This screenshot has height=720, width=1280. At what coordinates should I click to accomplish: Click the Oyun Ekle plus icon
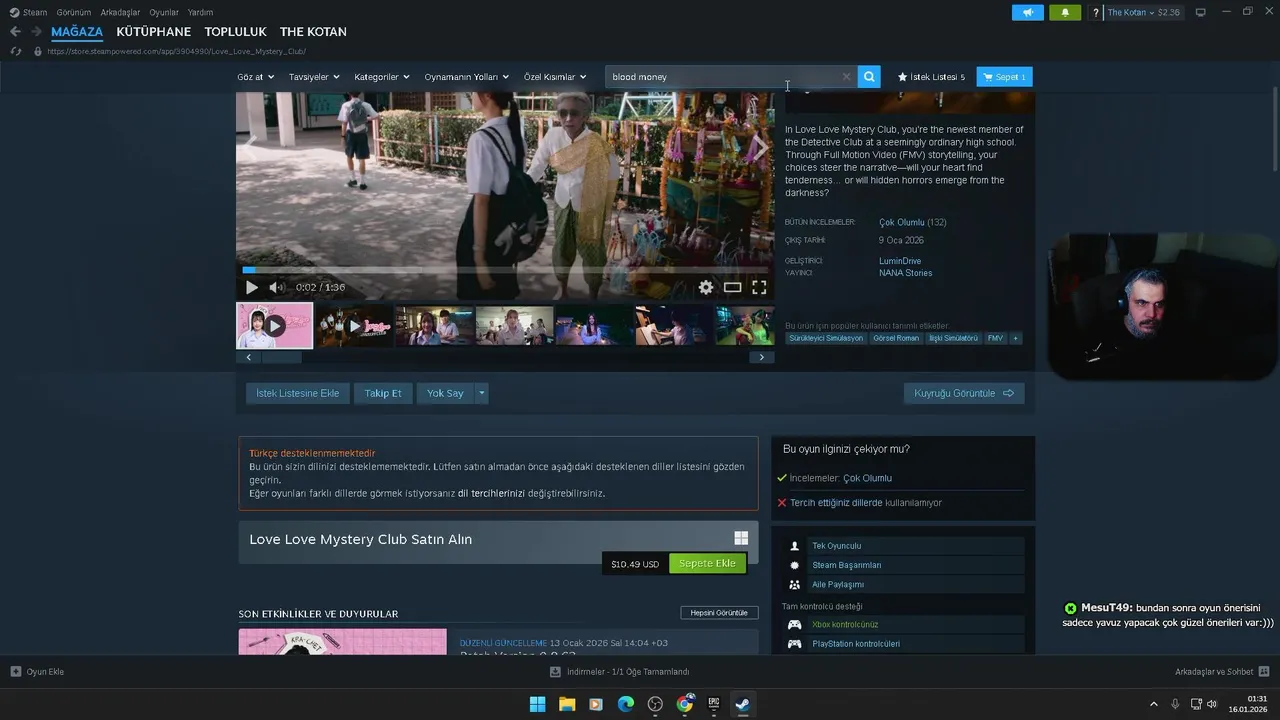(15, 671)
